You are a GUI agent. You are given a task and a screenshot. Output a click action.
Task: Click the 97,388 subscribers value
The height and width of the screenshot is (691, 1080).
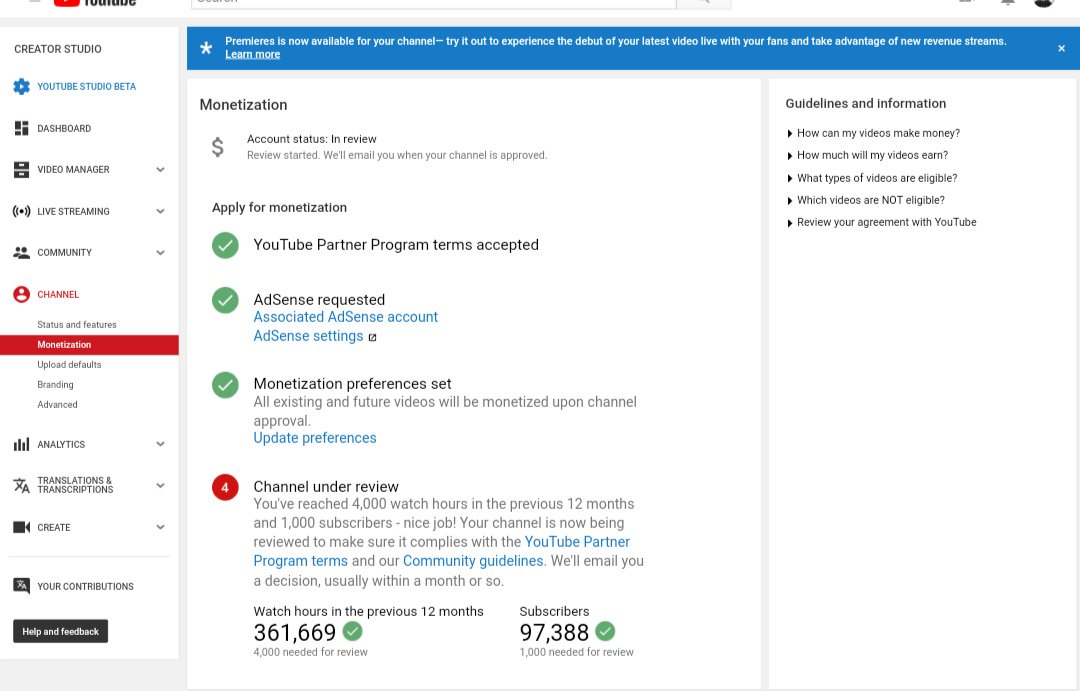(x=554, y=632)
